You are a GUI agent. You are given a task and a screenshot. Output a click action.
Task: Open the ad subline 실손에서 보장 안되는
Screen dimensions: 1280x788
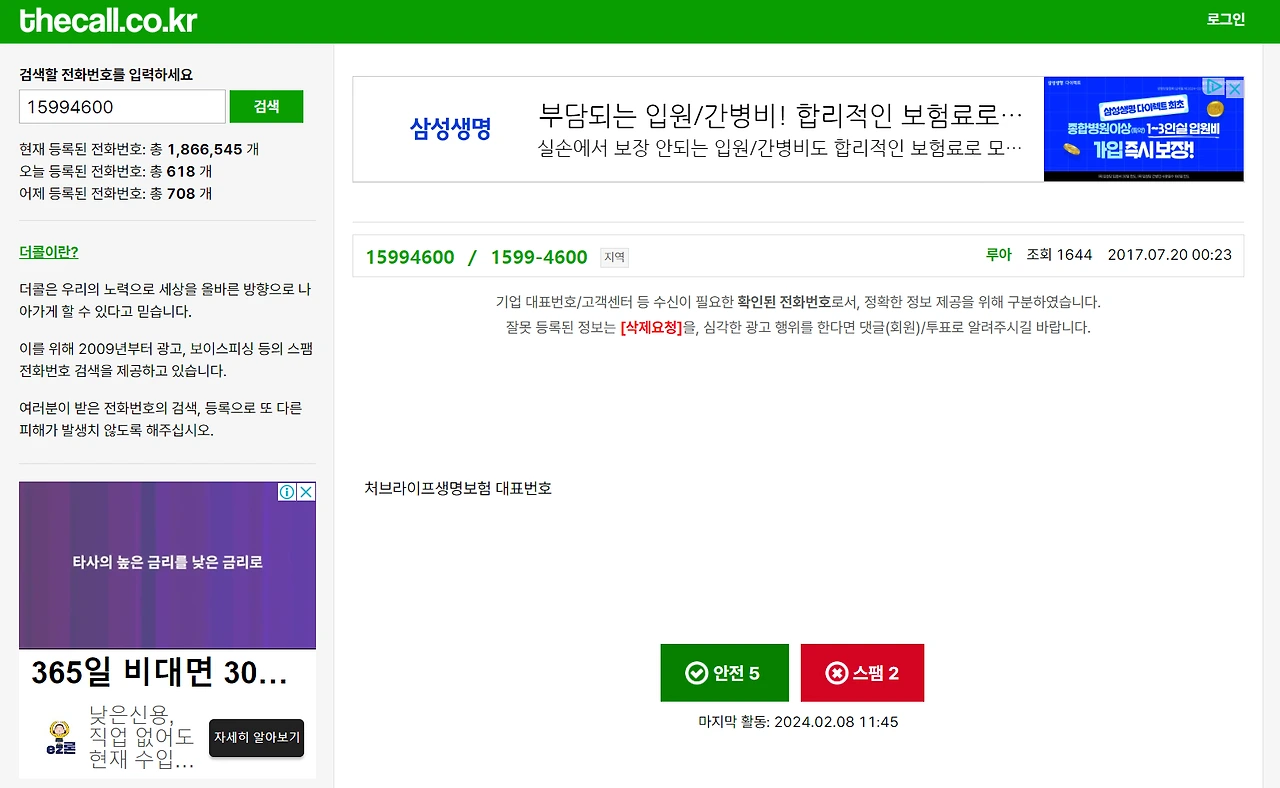(780, 149)
